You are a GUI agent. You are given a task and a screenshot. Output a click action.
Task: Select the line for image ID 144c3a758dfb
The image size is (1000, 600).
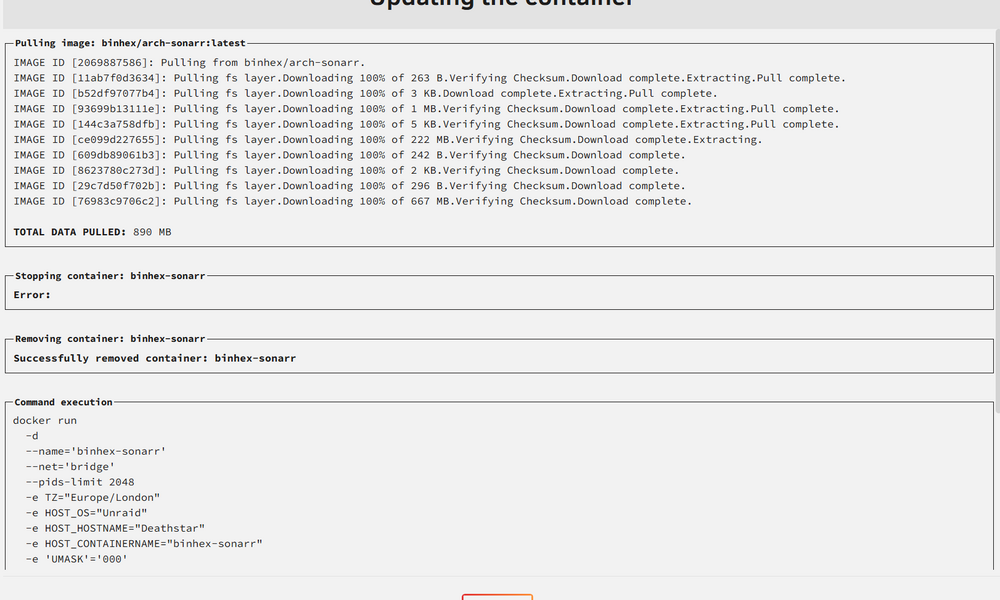(426, 124)
